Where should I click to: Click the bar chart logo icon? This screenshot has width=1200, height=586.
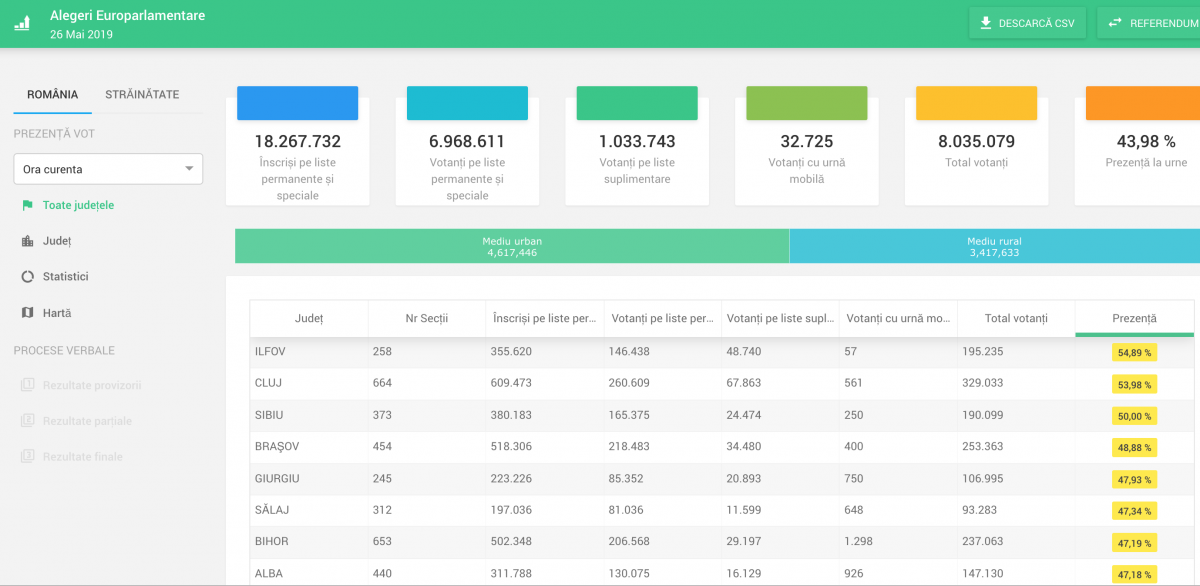[x=22, y=22]
